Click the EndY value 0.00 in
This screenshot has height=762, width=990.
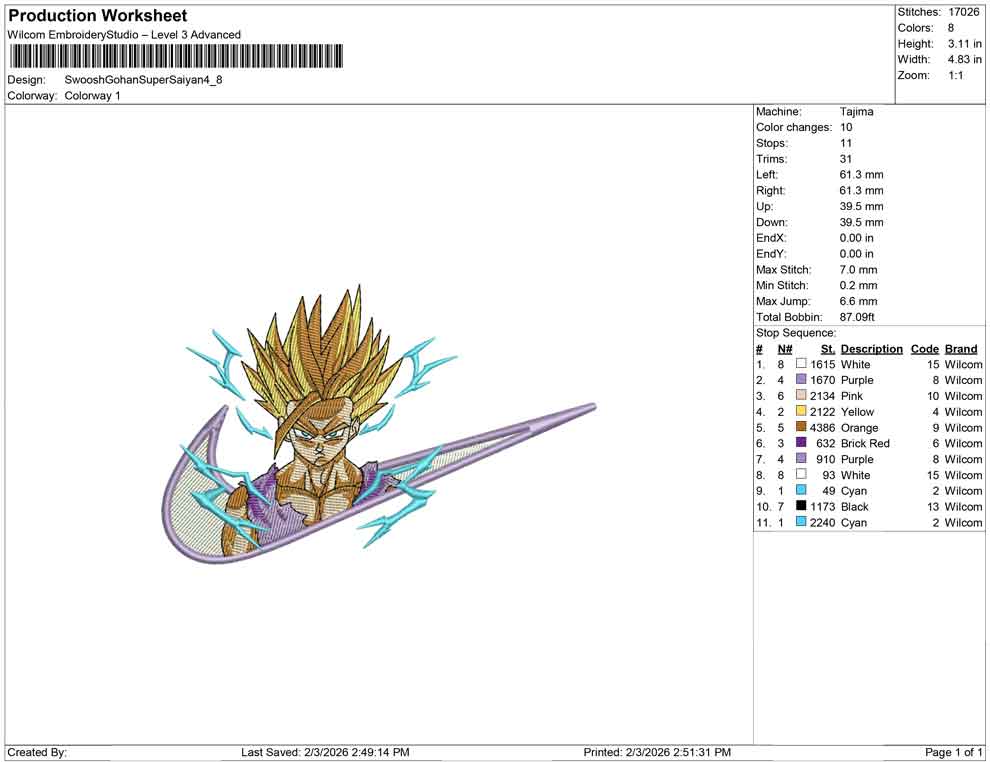[857, 254]
